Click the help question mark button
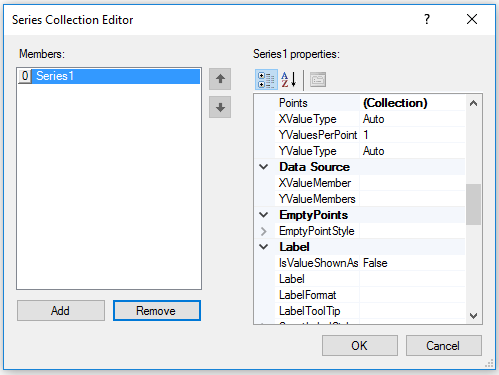 427,19
